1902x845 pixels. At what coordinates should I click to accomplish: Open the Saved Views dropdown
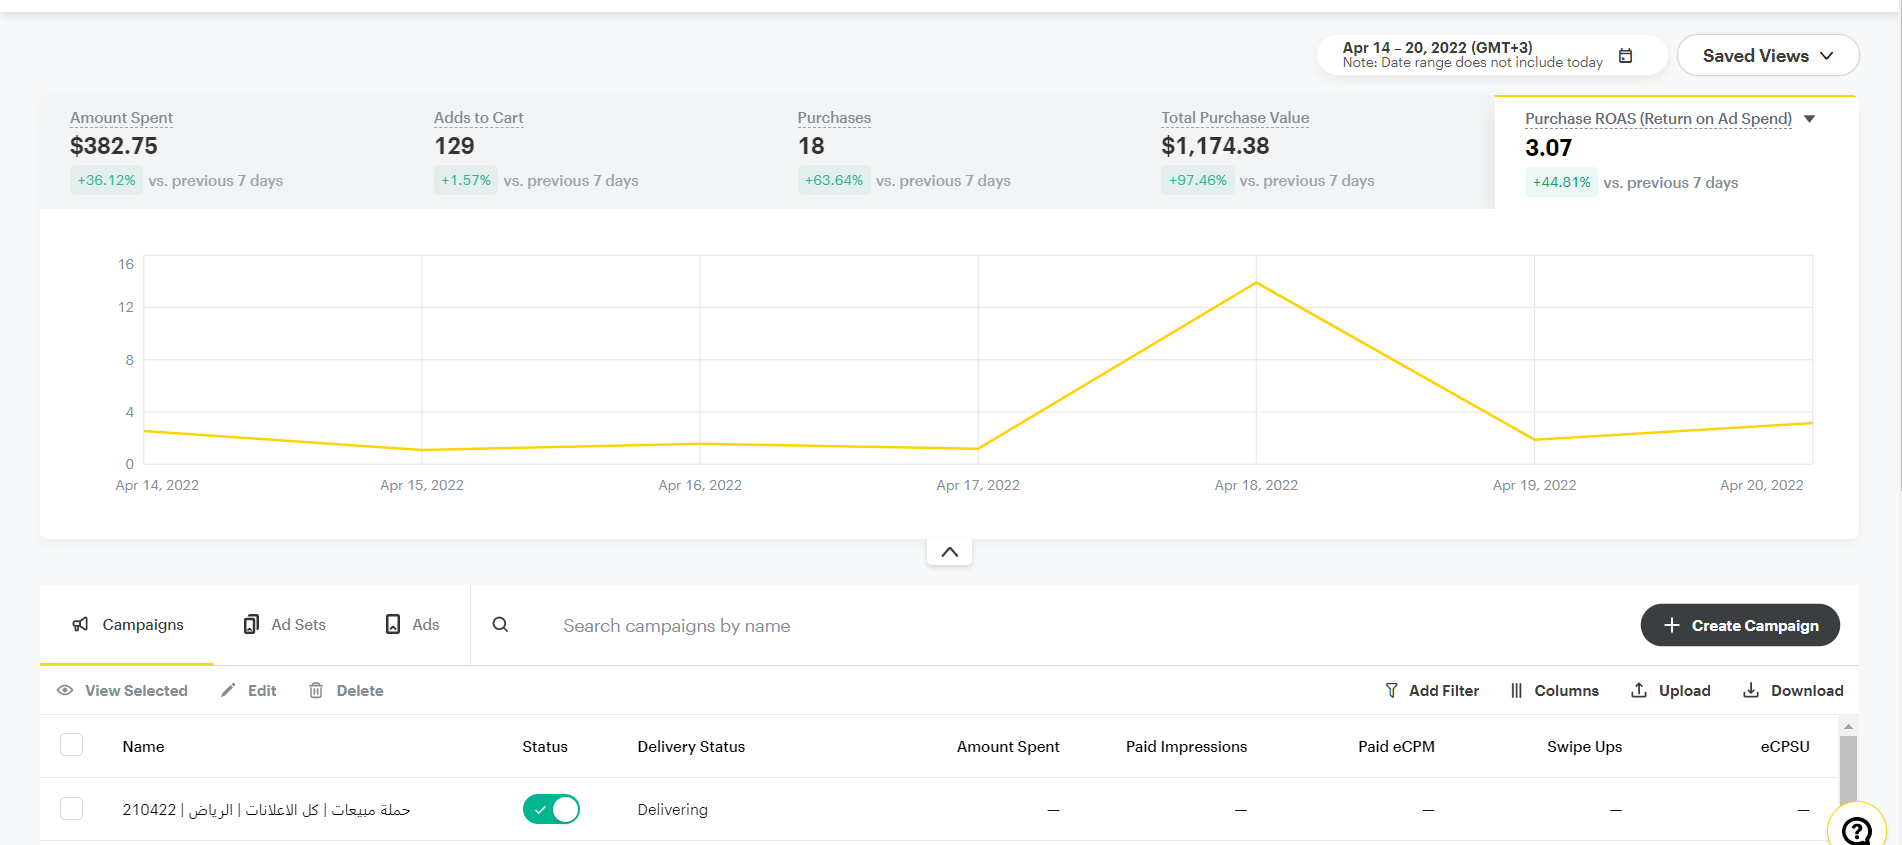(1767, 56)
